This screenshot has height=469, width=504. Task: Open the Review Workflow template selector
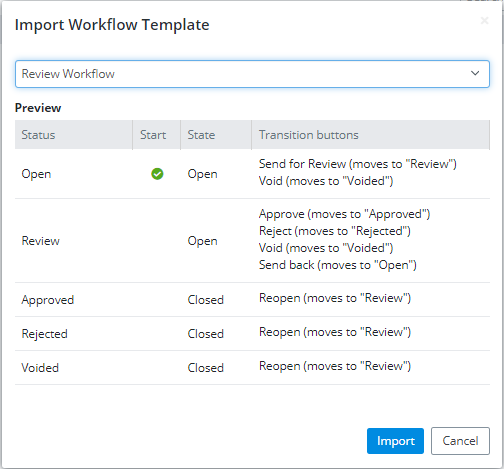point(252,74)
